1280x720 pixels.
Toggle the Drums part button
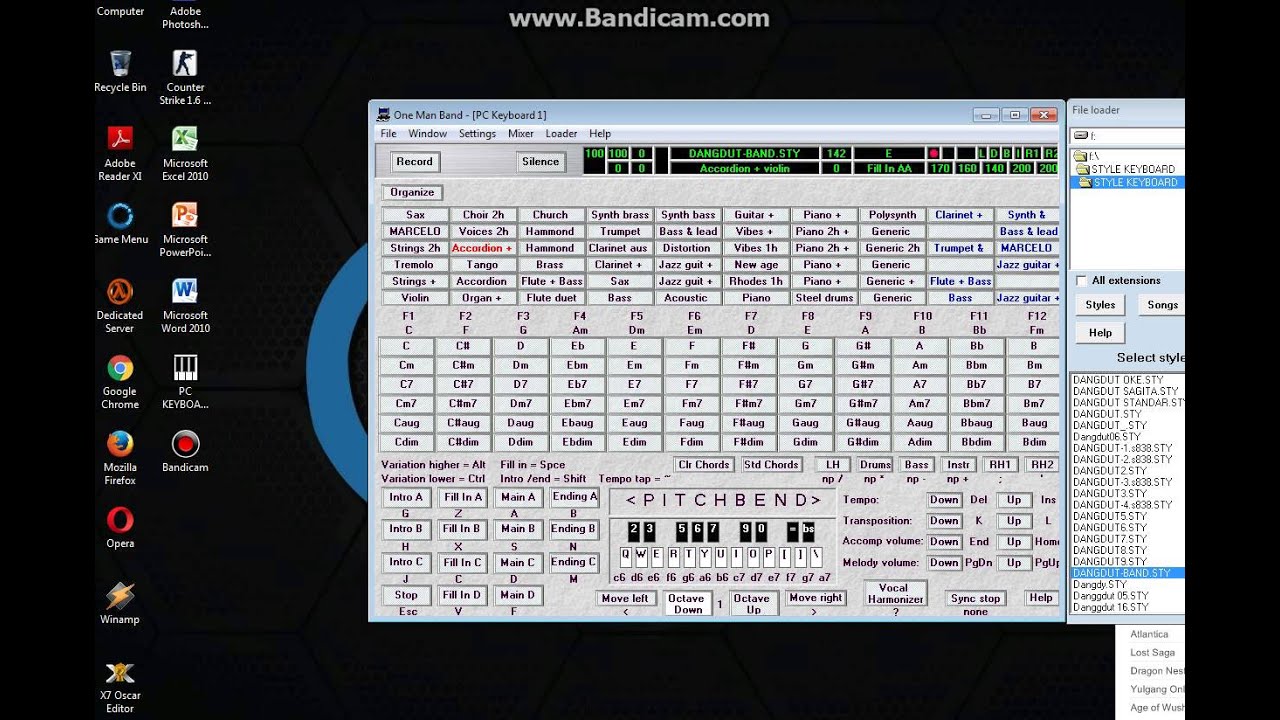[x=875, y=465]
